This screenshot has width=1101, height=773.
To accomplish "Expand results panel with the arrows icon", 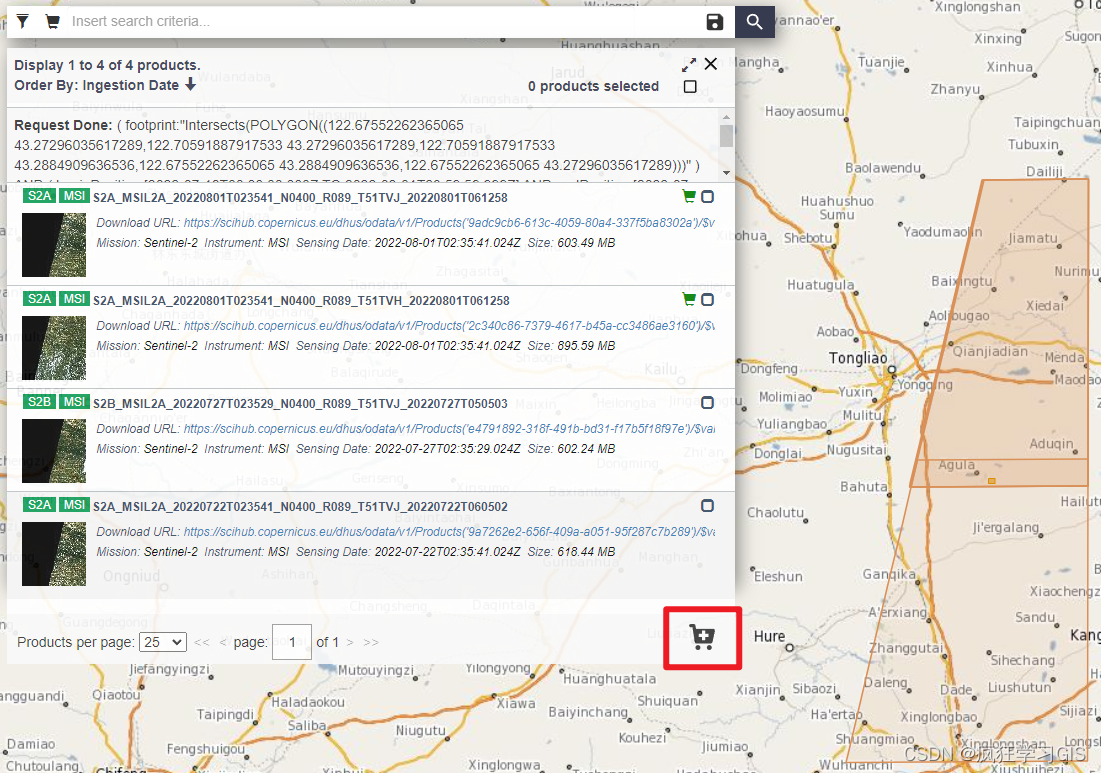I will click(x=689, y=65).
